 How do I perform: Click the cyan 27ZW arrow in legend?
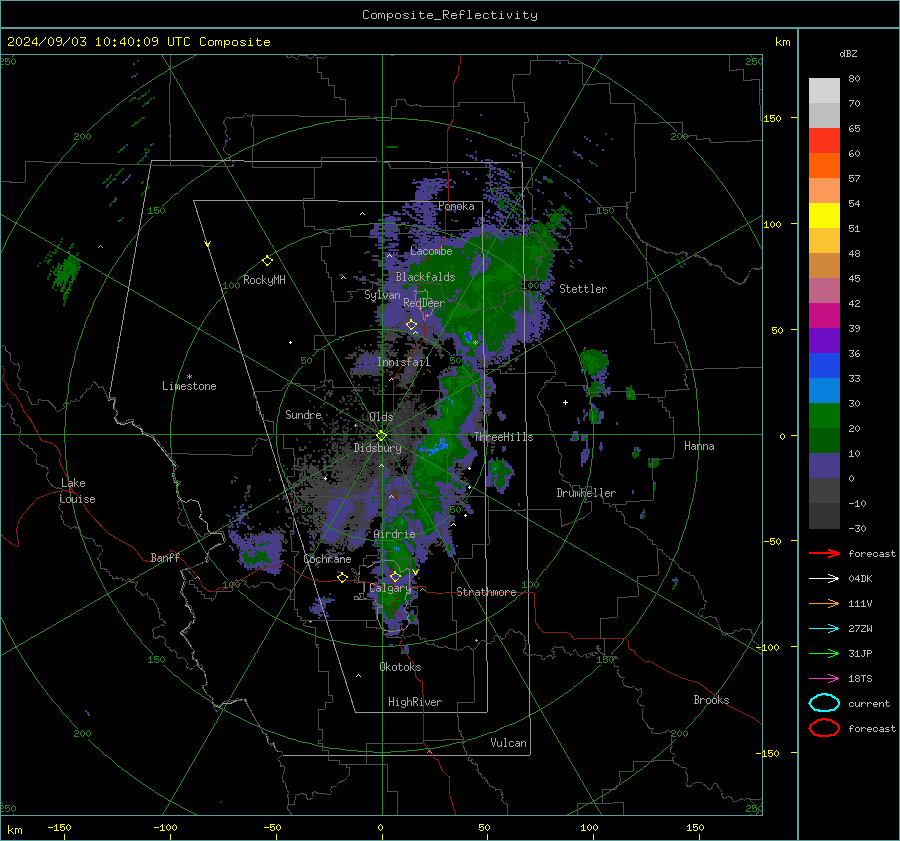tap(824, 629)
